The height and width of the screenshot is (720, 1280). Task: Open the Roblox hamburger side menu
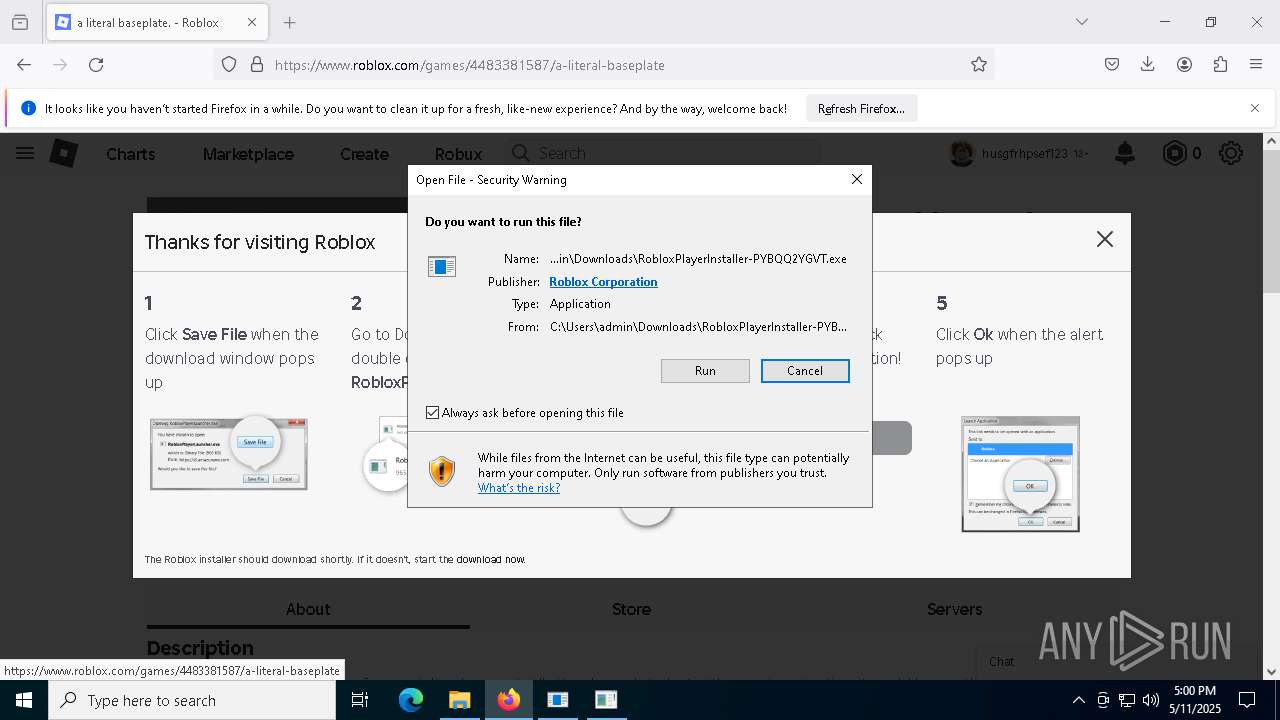(25, 153)
